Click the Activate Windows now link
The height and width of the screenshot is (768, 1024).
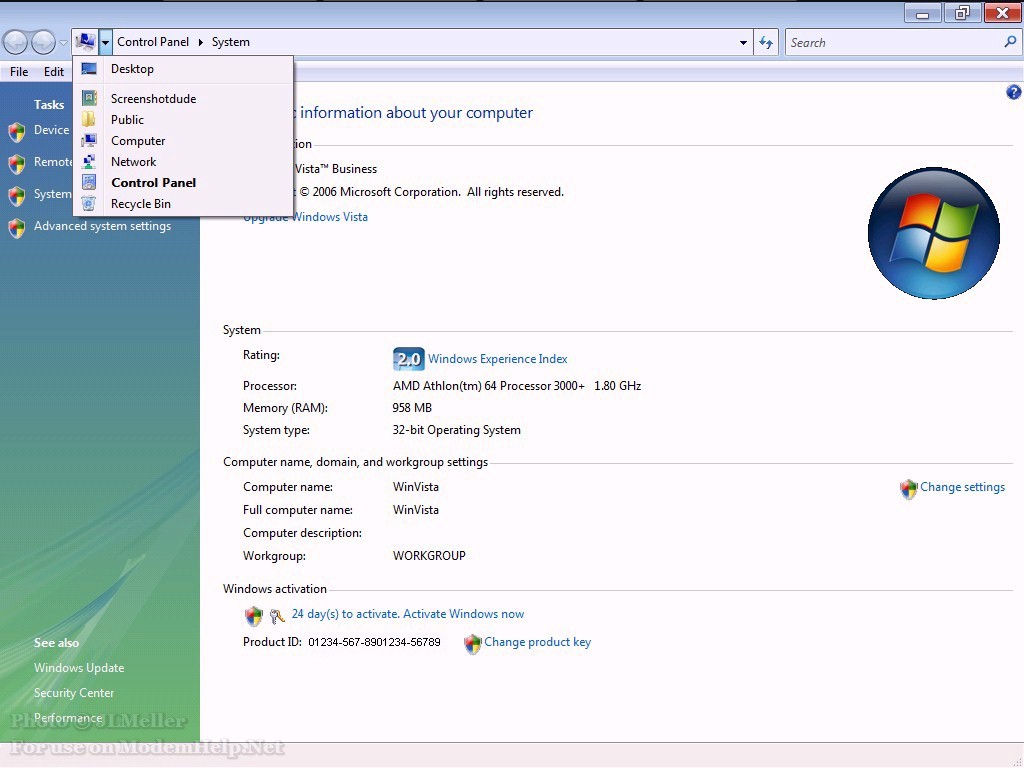coord(464,614)
